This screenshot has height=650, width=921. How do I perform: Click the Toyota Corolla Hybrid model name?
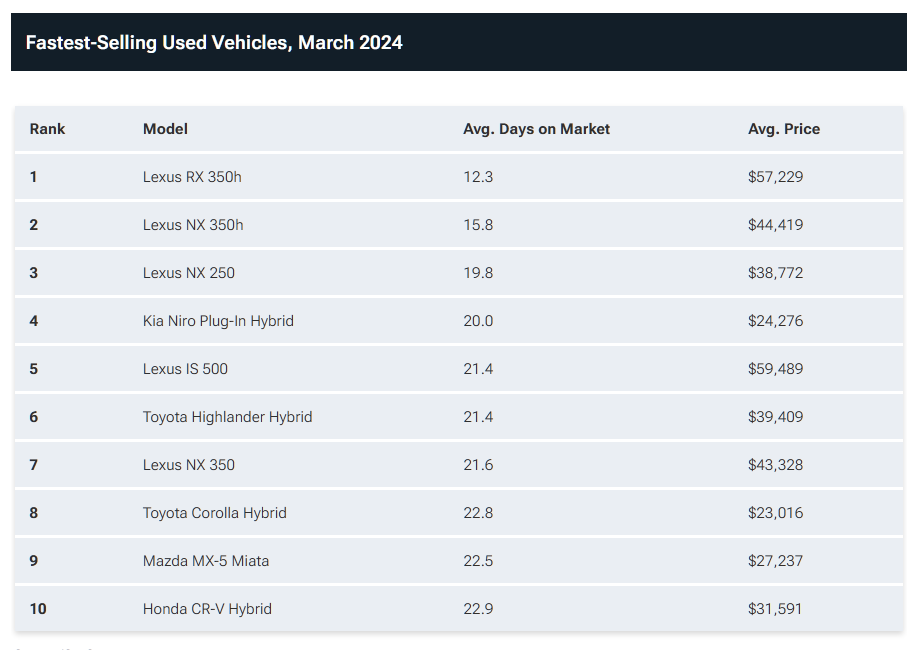click(214, 513)
